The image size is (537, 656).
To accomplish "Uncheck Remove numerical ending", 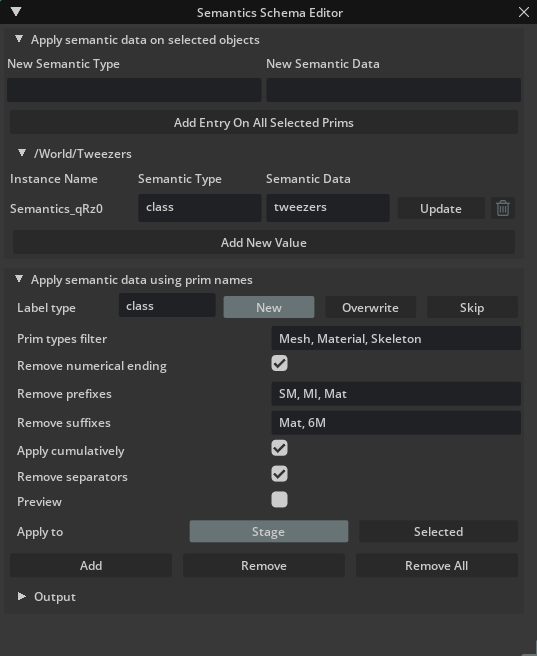I will tap(279, 363).
